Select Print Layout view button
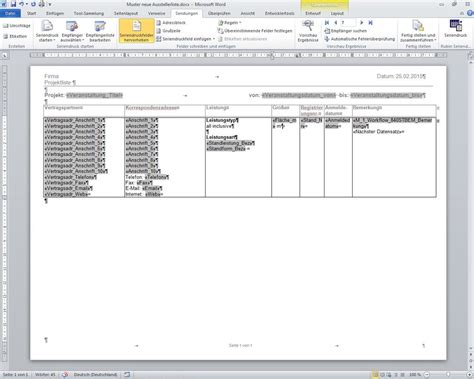Image resolution: width=474 pixels, height=379 pixels. [376, 375]
